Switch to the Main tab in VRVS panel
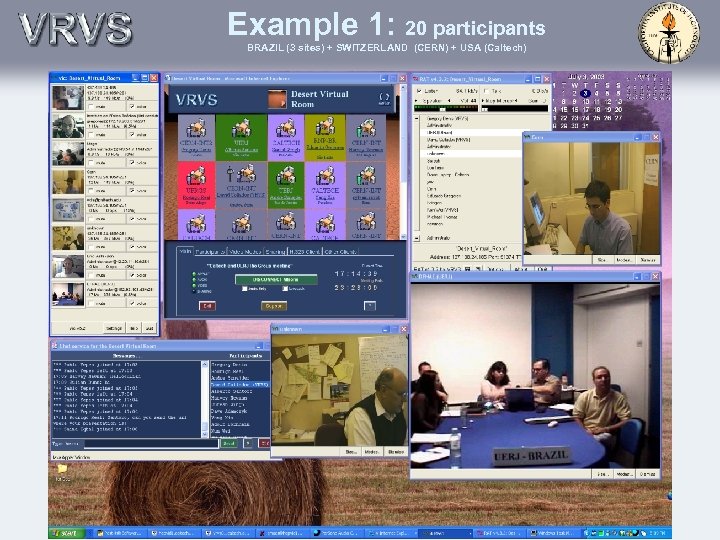This screenshot has width=720, height=540. pos(185,251)
